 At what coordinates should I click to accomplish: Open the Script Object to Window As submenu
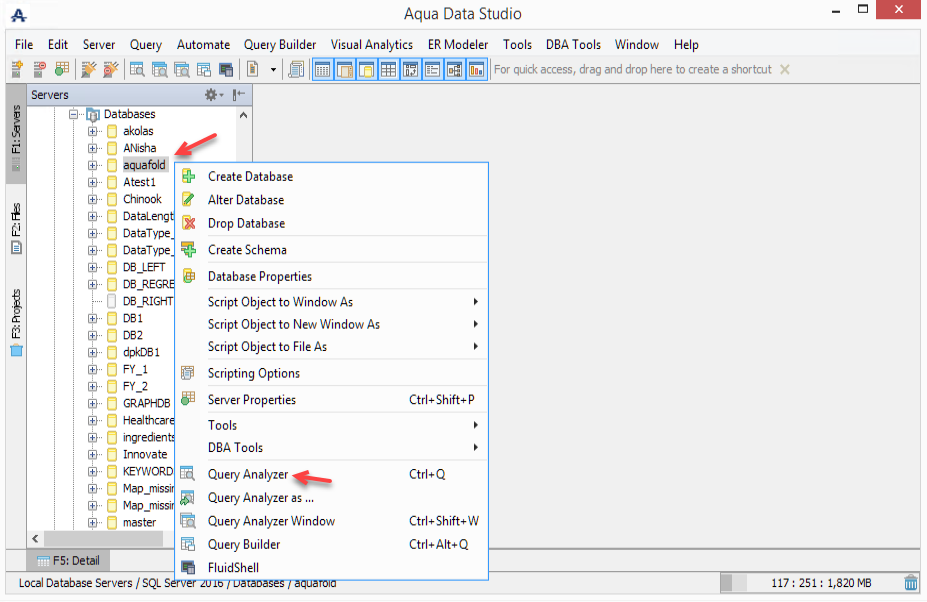tap(332, 302)
